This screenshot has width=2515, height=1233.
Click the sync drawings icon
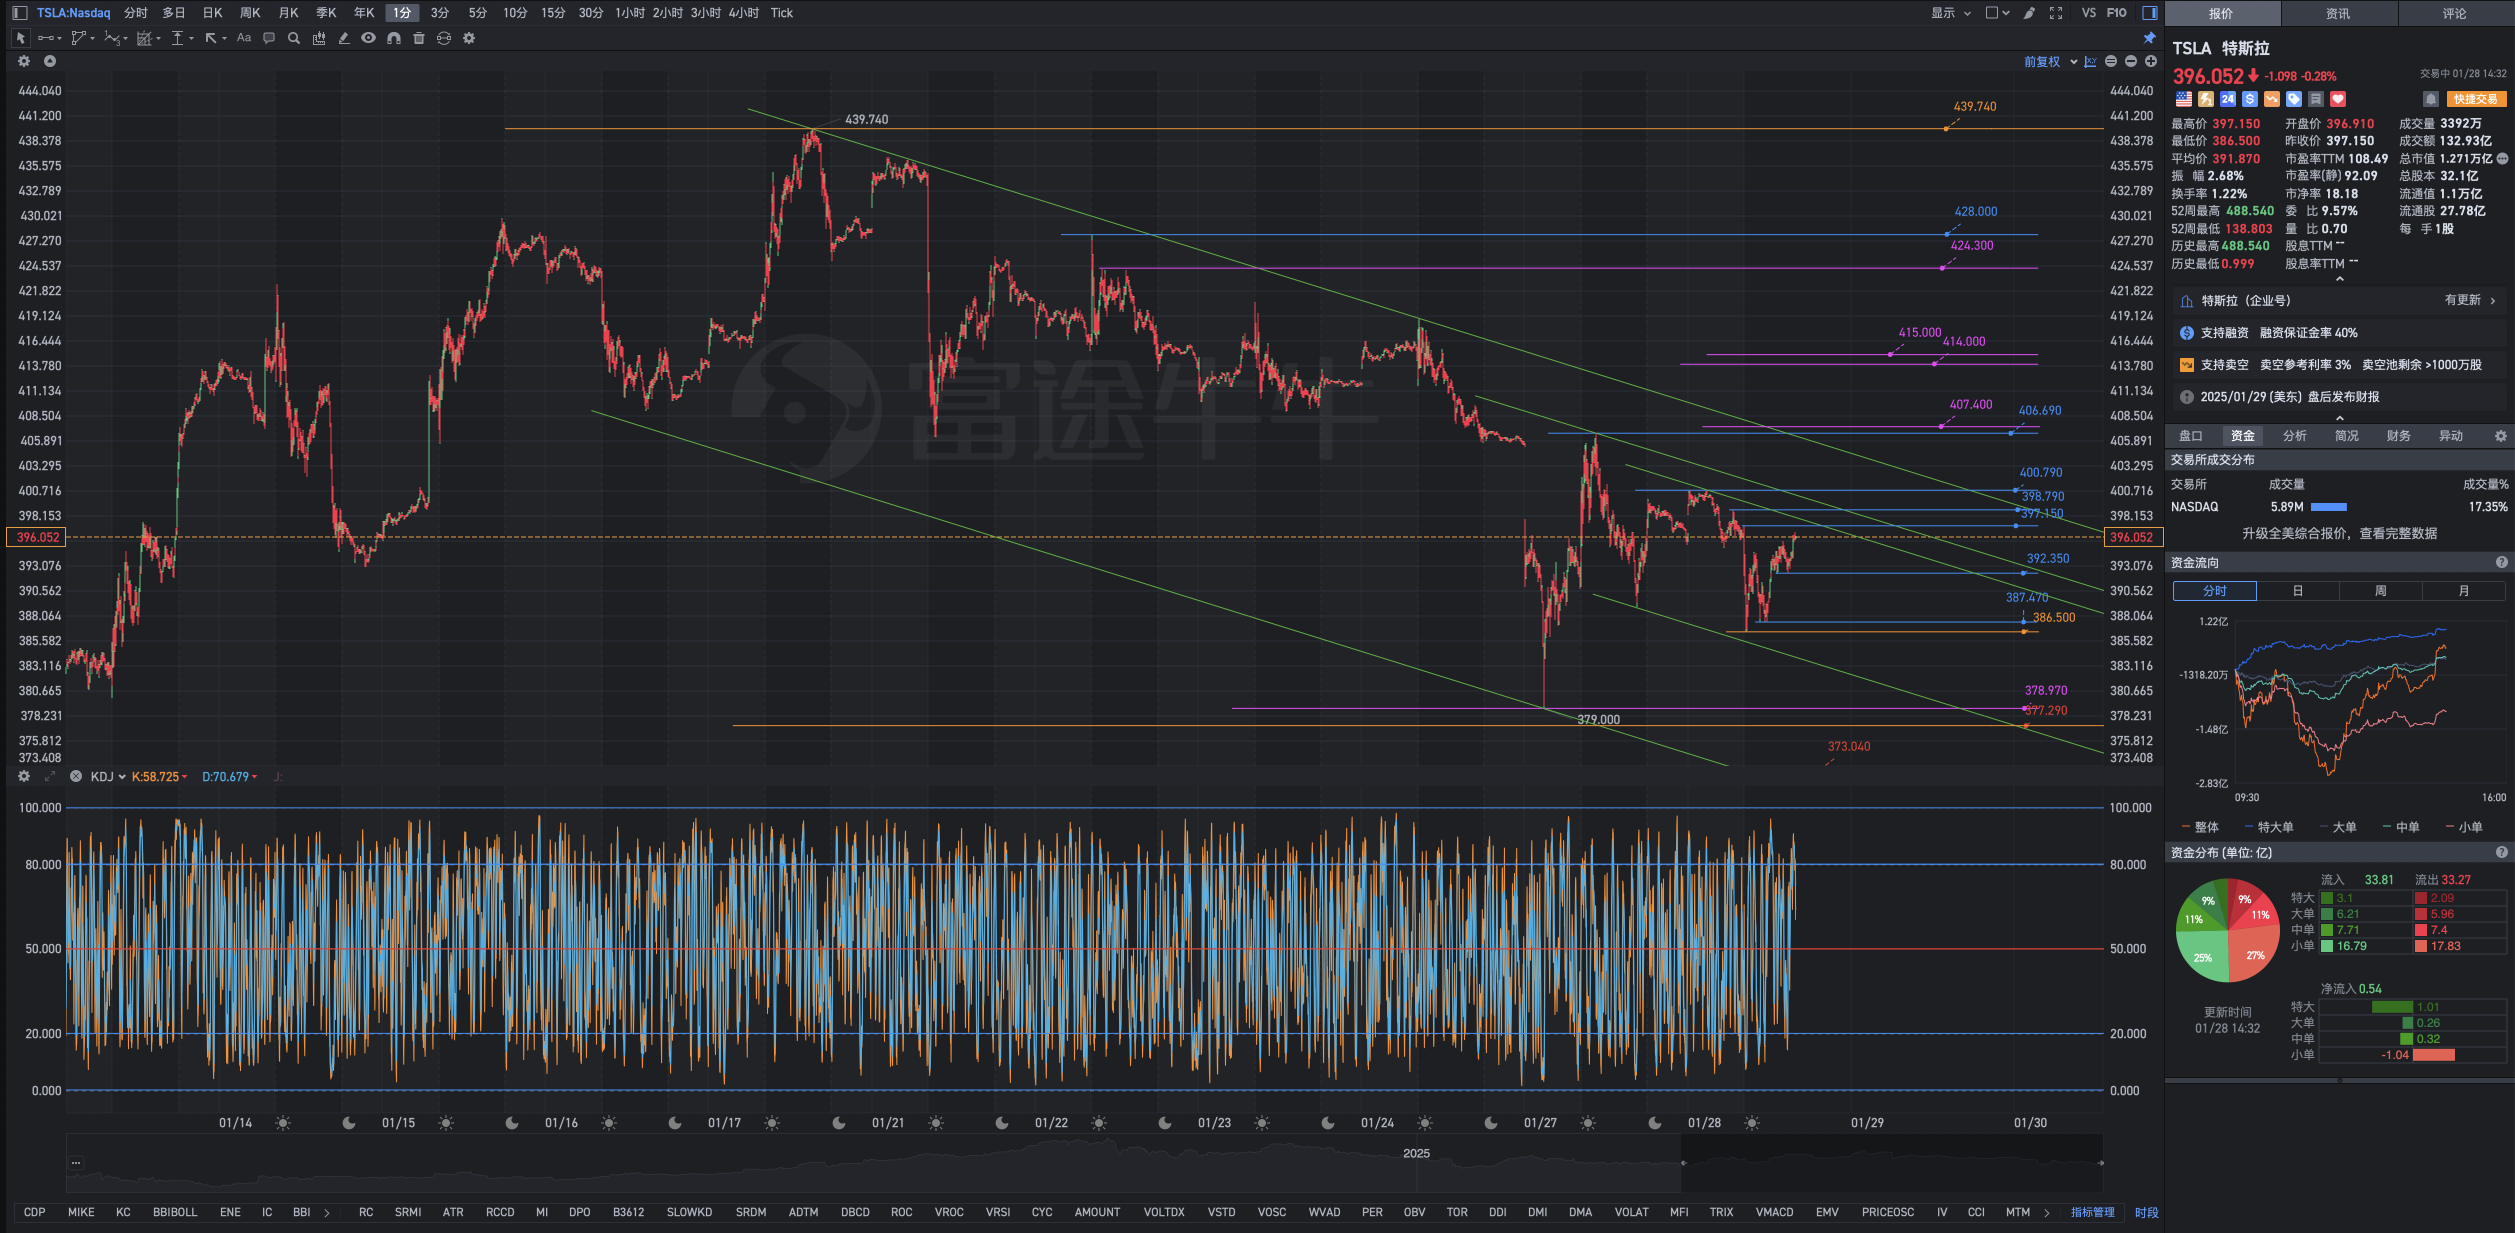click(x=444, y=38)
